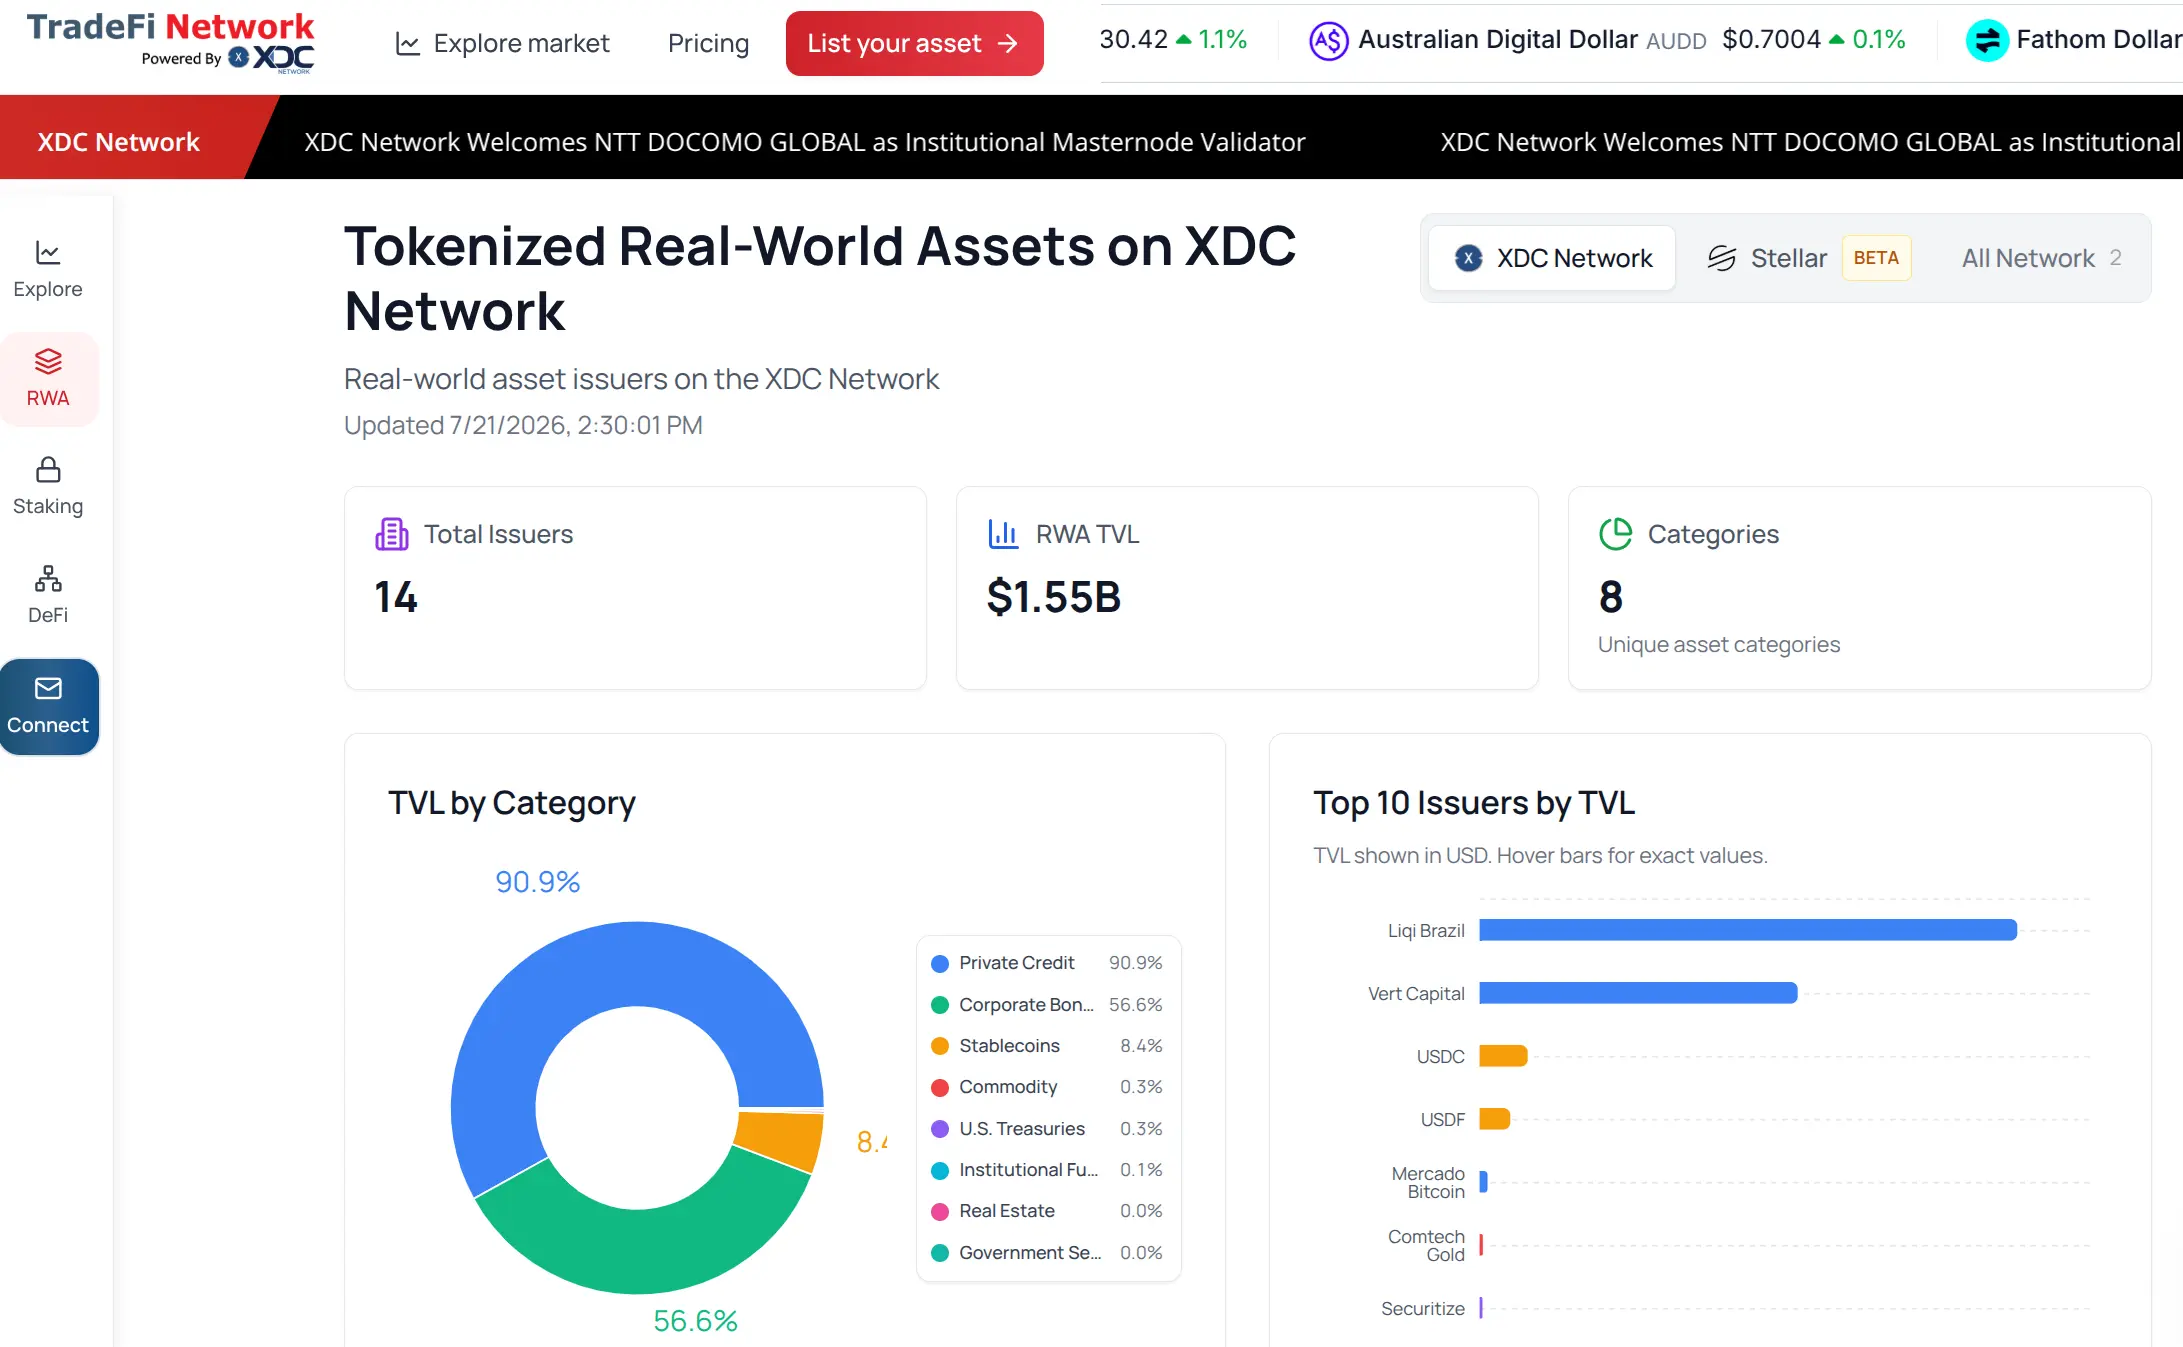This screenshot has height=1347, width=2183.
Task: Open the Explore sidebar icon
Action: 48,252
